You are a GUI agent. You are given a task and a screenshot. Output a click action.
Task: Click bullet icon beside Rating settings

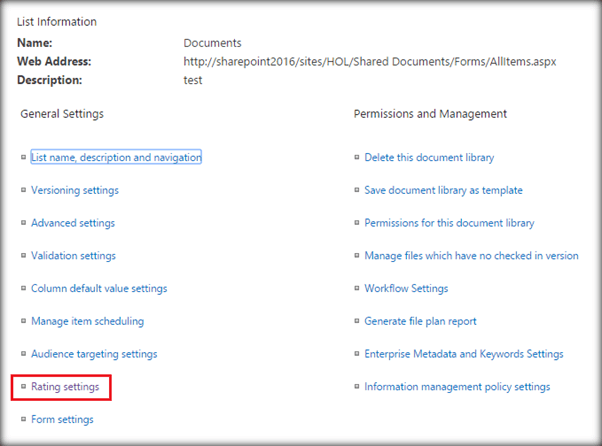23,387
